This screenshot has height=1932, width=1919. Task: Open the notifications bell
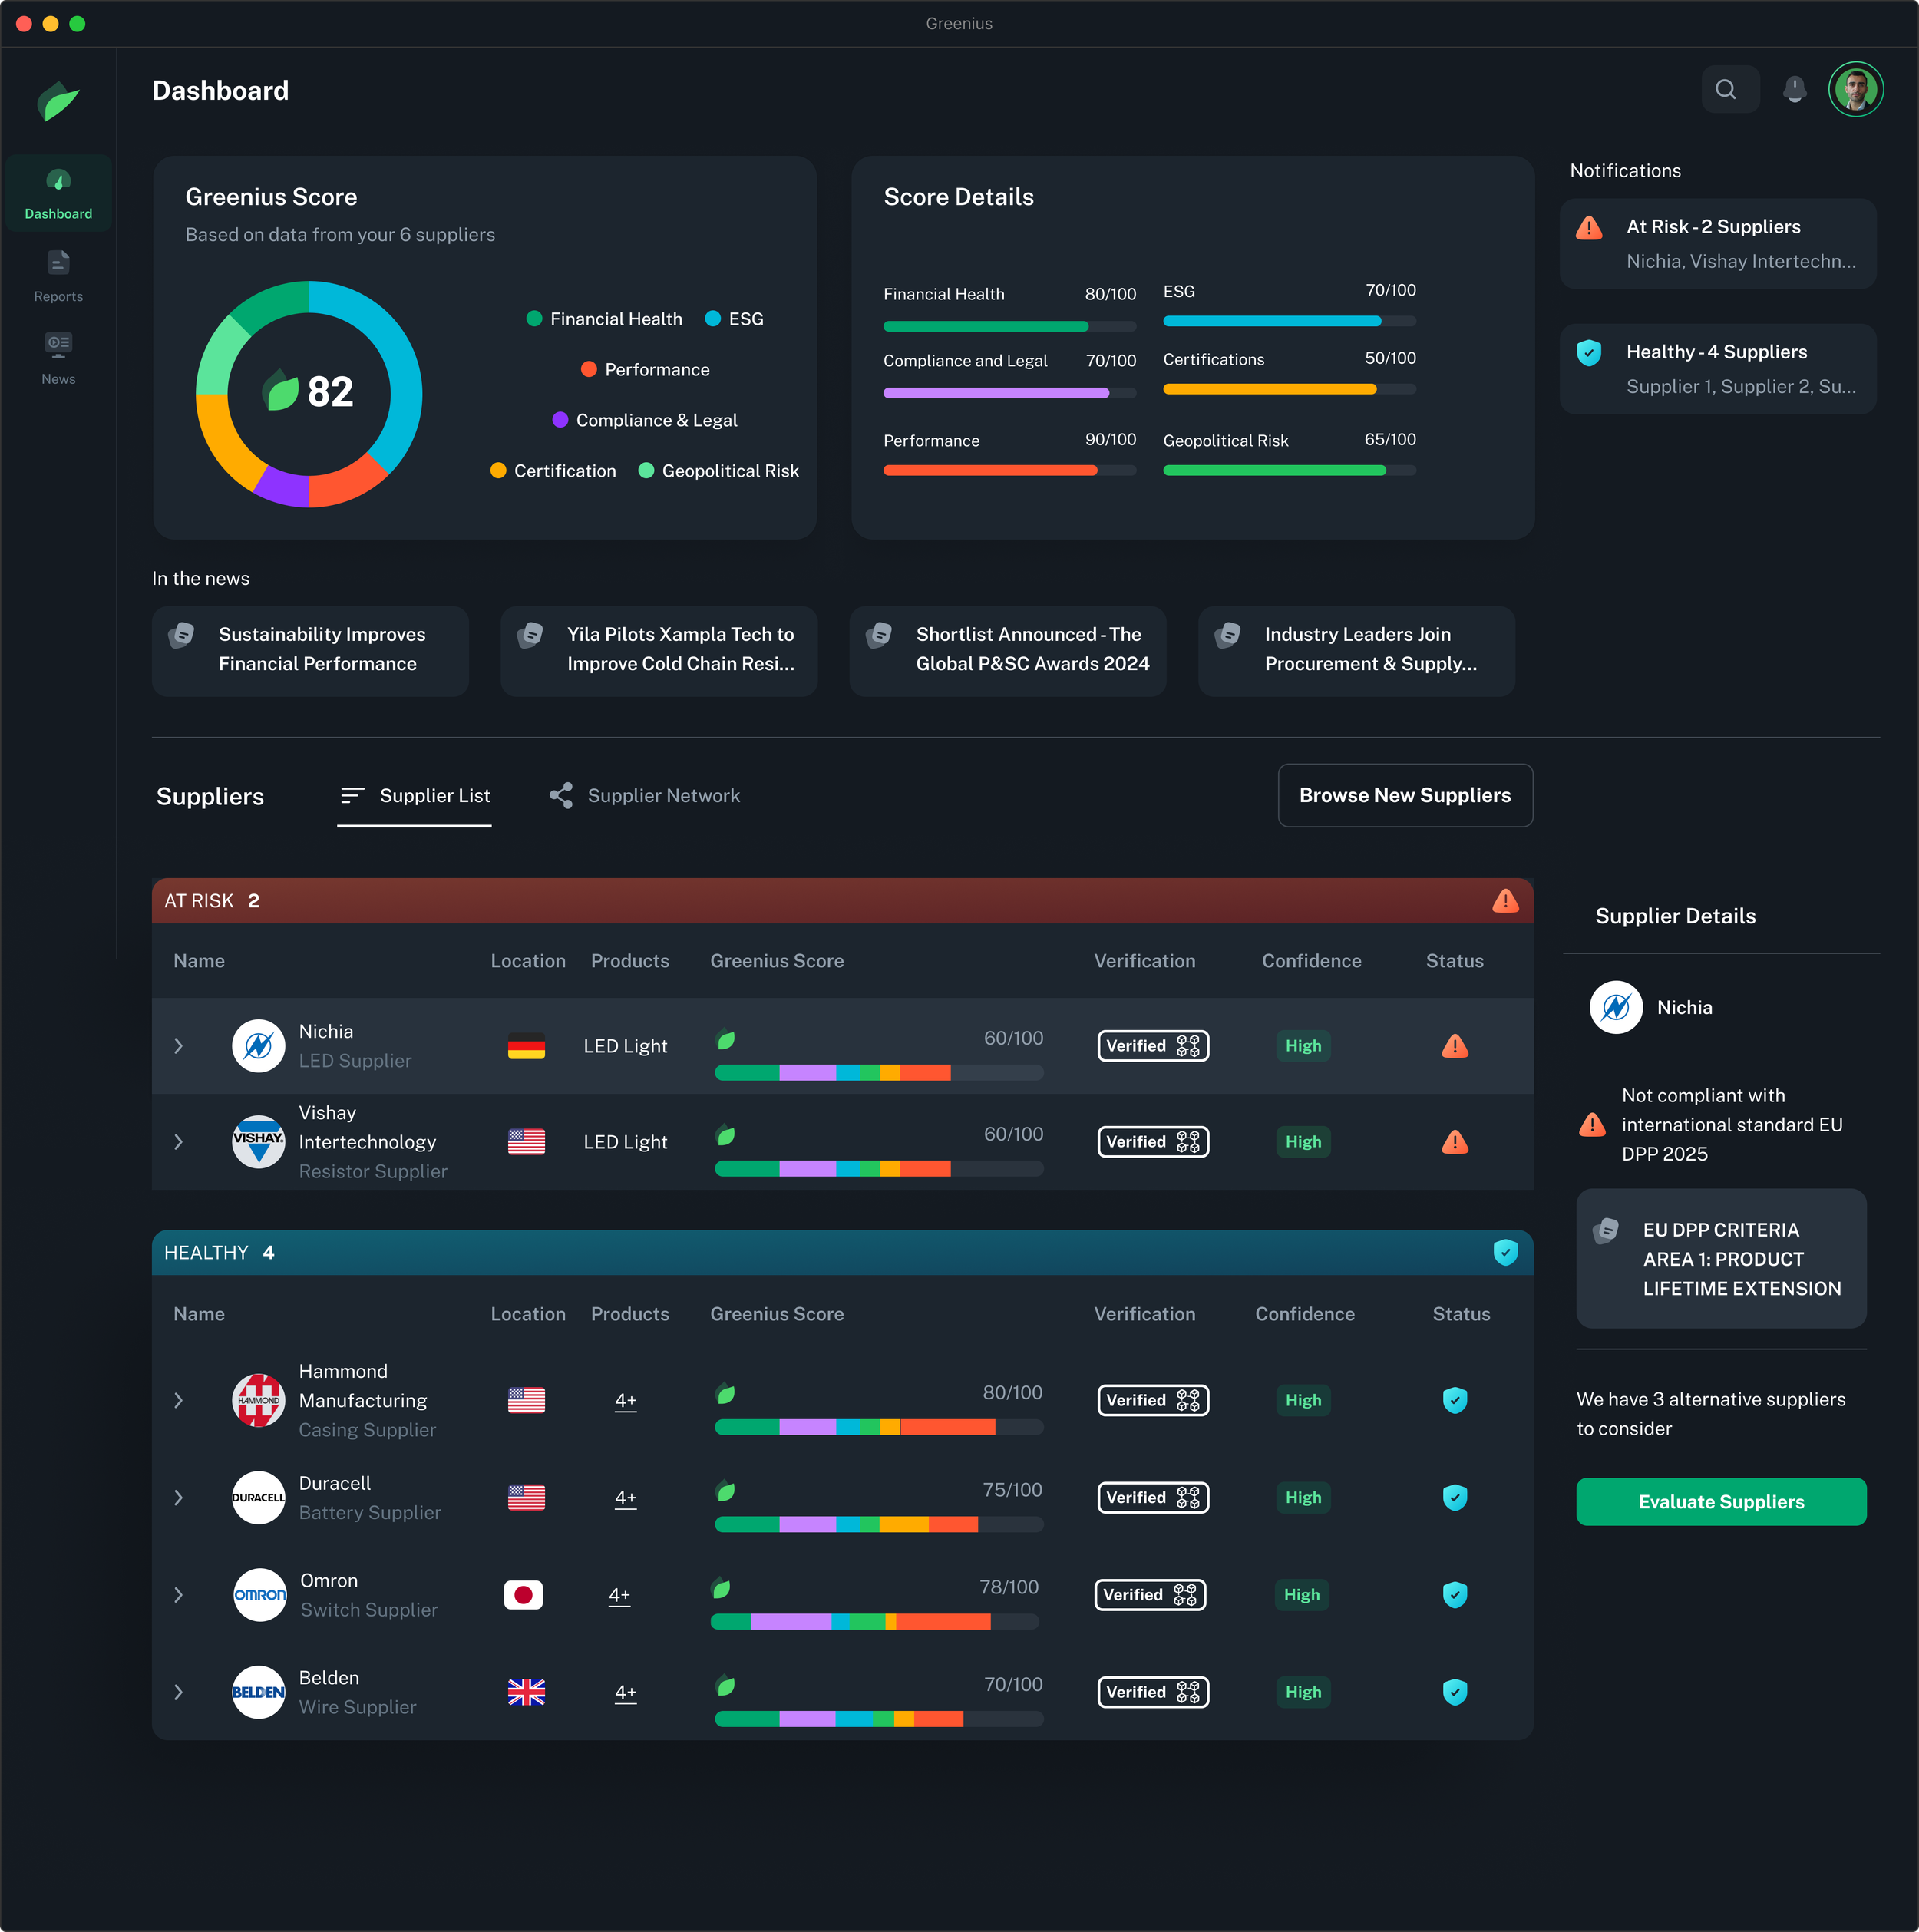[x=1794, y=90]
